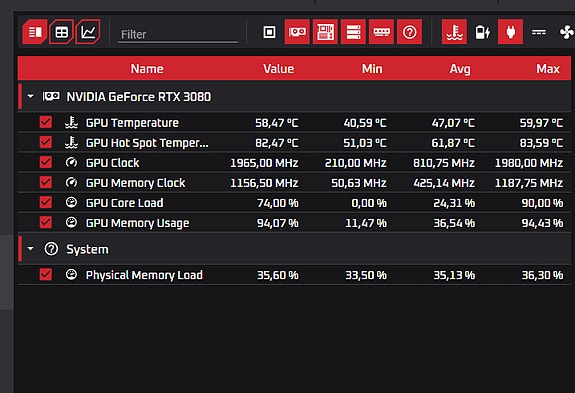Viewport: 575px width, 393px height.
Task: Click the 58,47 °C current temperature value
Action: (276, 122)
